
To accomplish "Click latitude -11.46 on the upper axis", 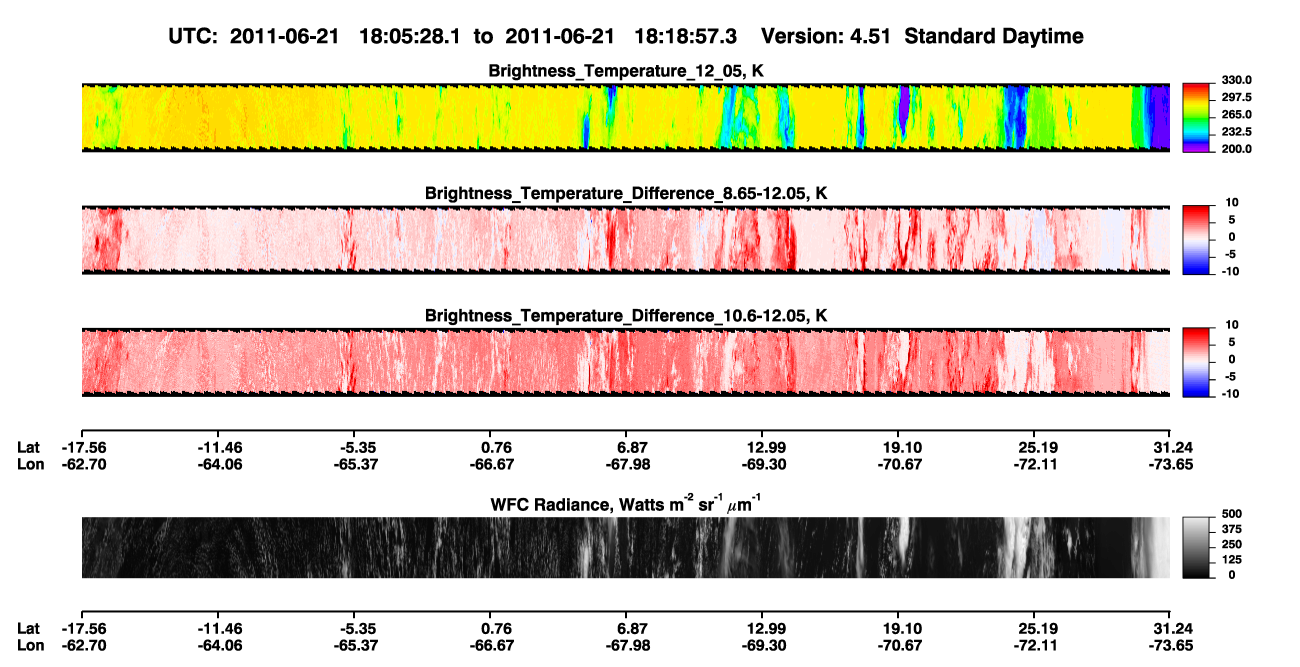I will pos(218,447).
